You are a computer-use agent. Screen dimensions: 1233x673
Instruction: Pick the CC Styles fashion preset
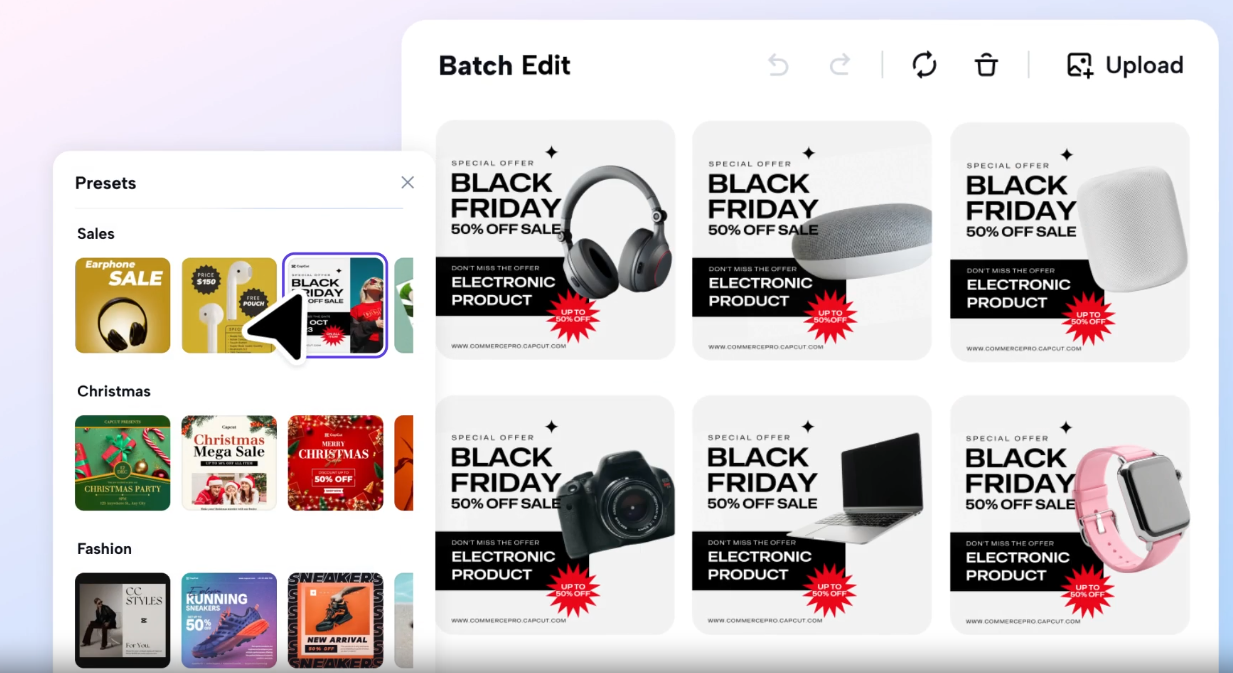(123, 620)
